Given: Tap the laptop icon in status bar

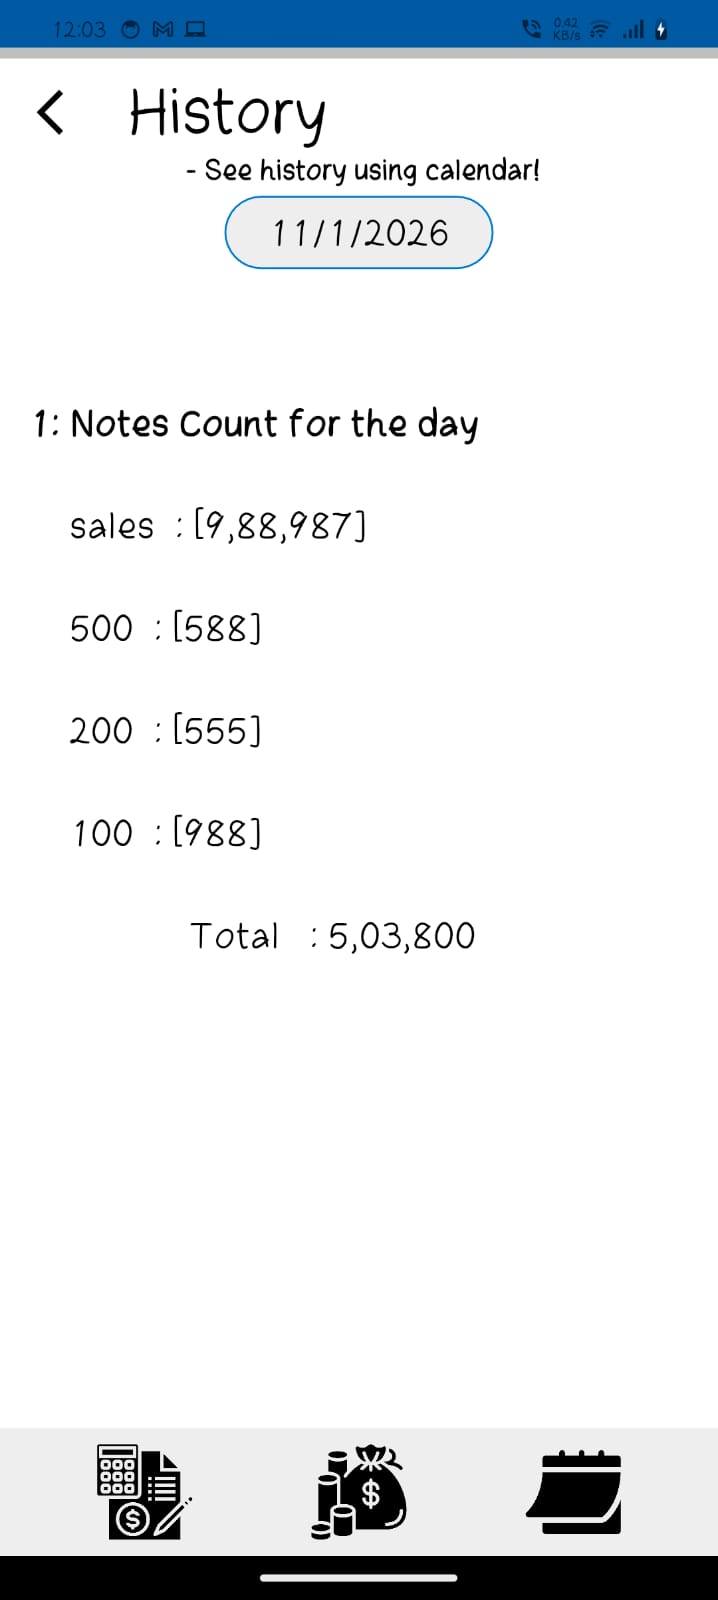Looking at the screenshot, I should click(x=195, y=30).
